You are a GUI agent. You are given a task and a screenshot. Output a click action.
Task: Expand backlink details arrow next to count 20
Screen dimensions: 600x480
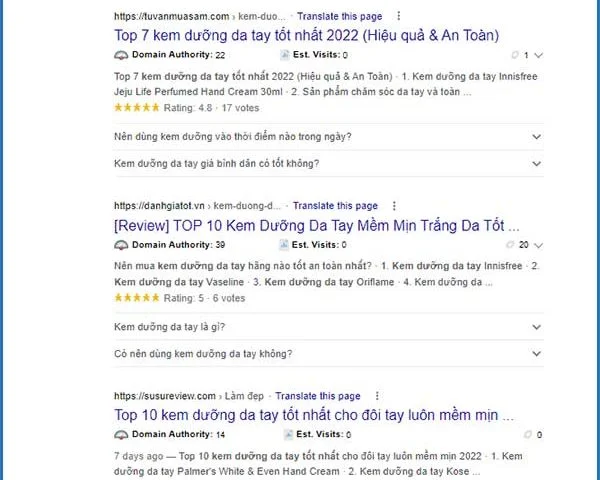coord(538,245)
